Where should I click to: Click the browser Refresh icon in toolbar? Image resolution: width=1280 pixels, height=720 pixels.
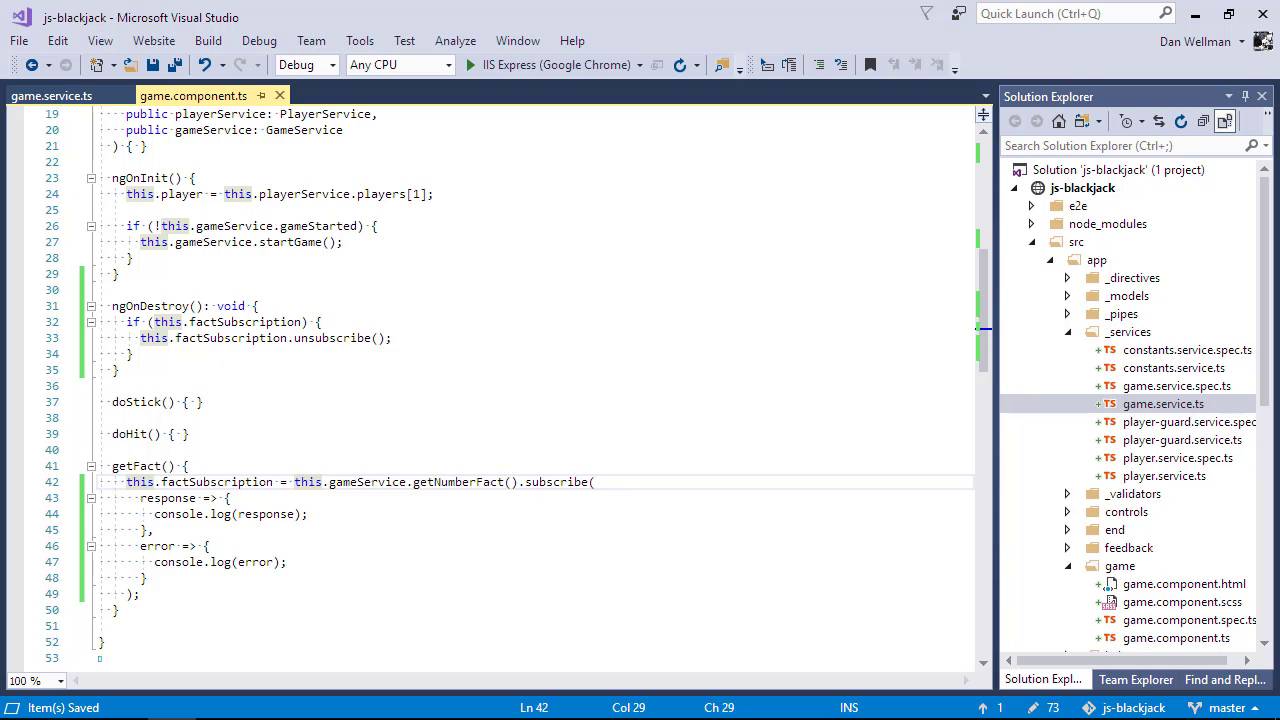680,65
